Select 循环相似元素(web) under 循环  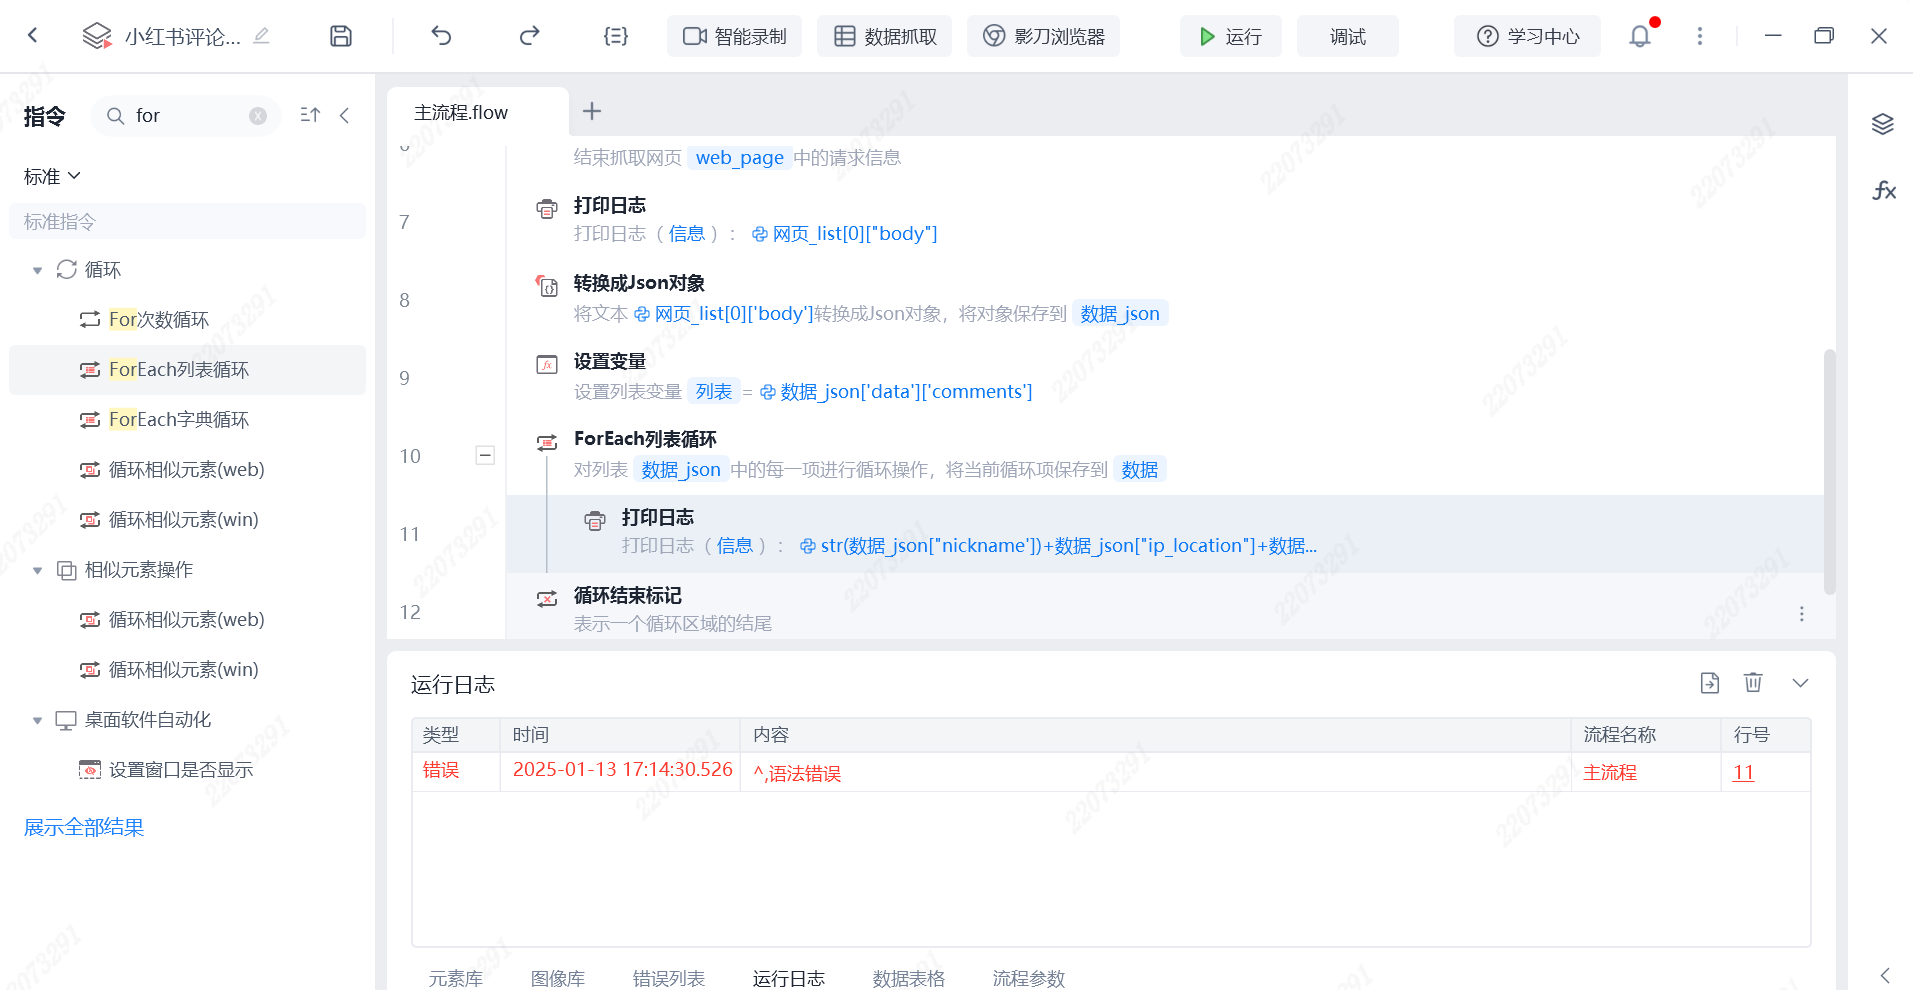pos(187,470)
